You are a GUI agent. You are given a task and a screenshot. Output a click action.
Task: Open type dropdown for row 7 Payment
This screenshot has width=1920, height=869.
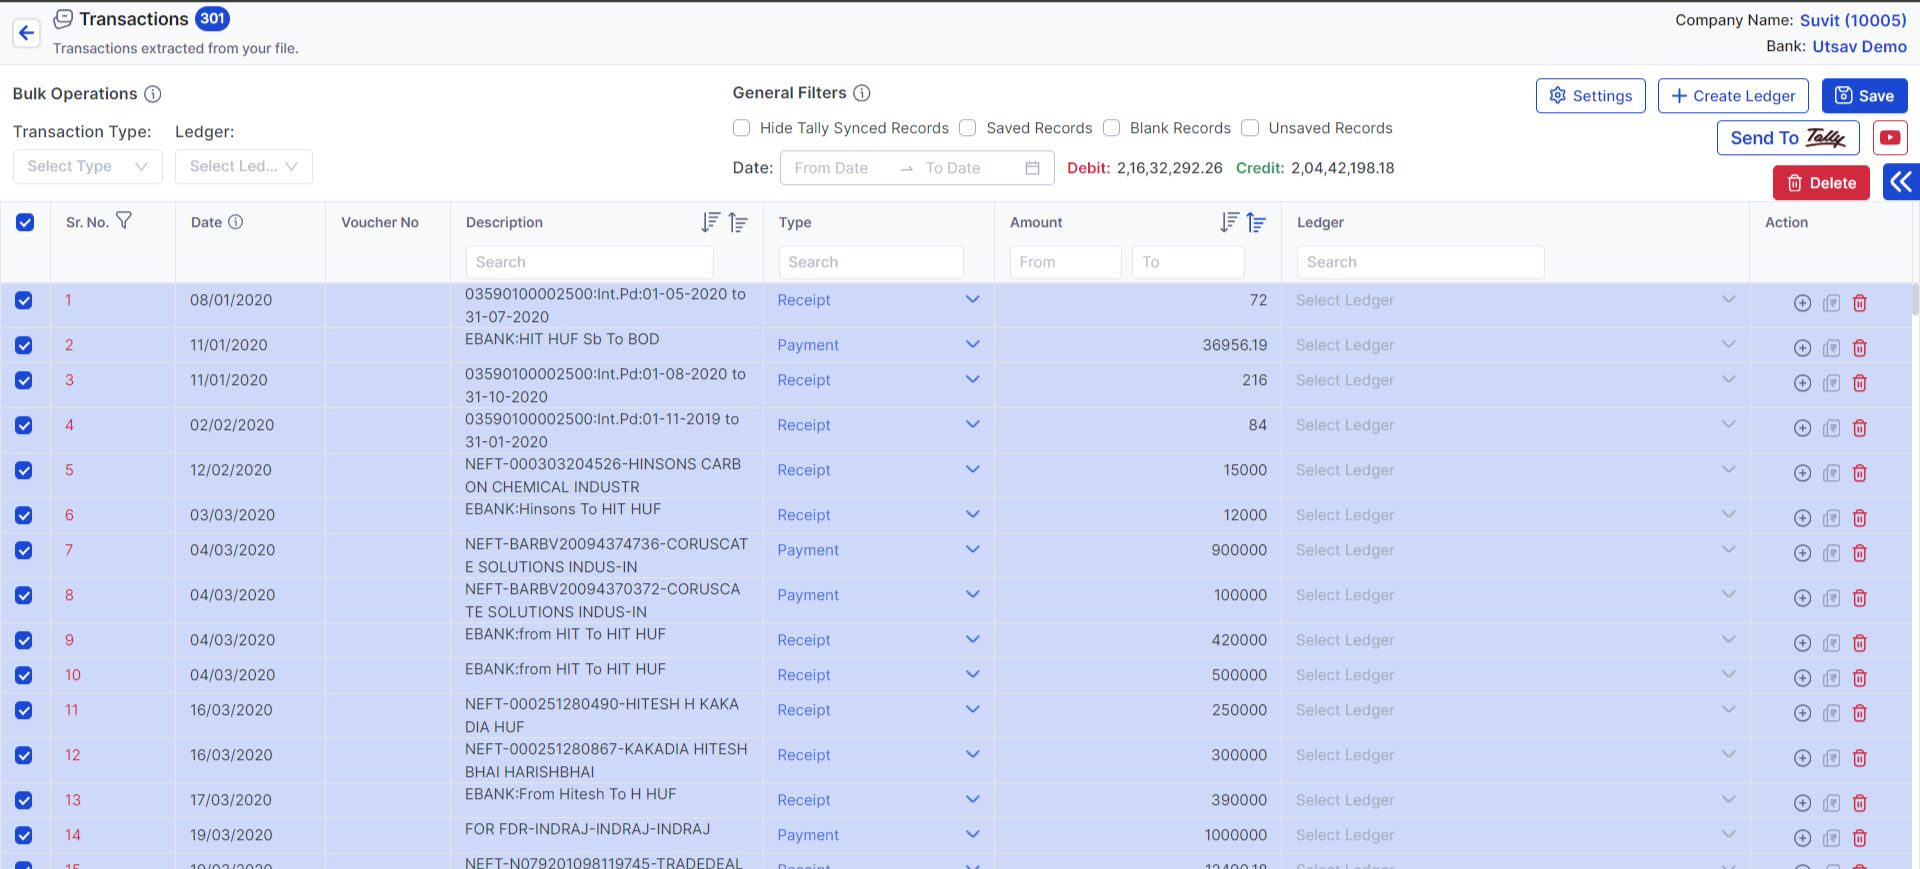(878, 550)
